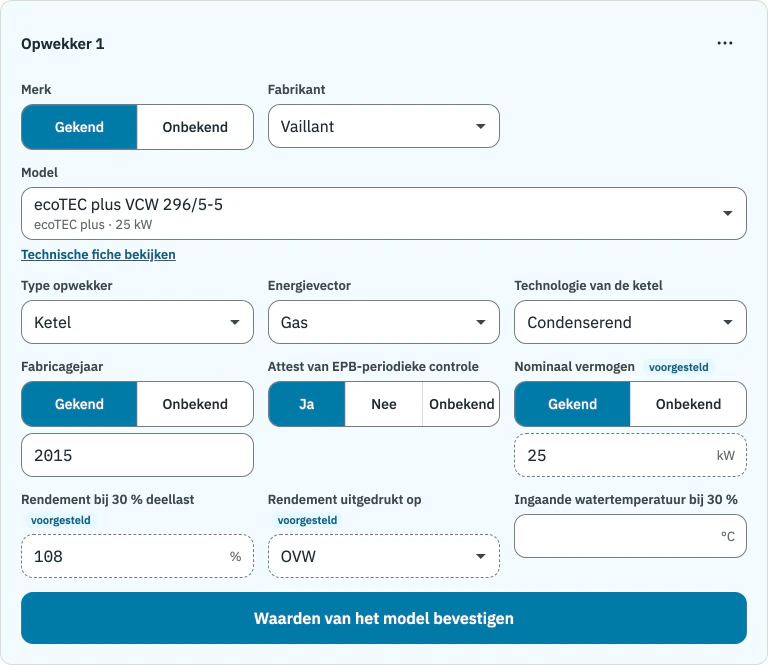Viewport: 768px width, 665px height.
Task: Focus the Nominaal vermogen field with 25 kW
Action: pos(630,455)
